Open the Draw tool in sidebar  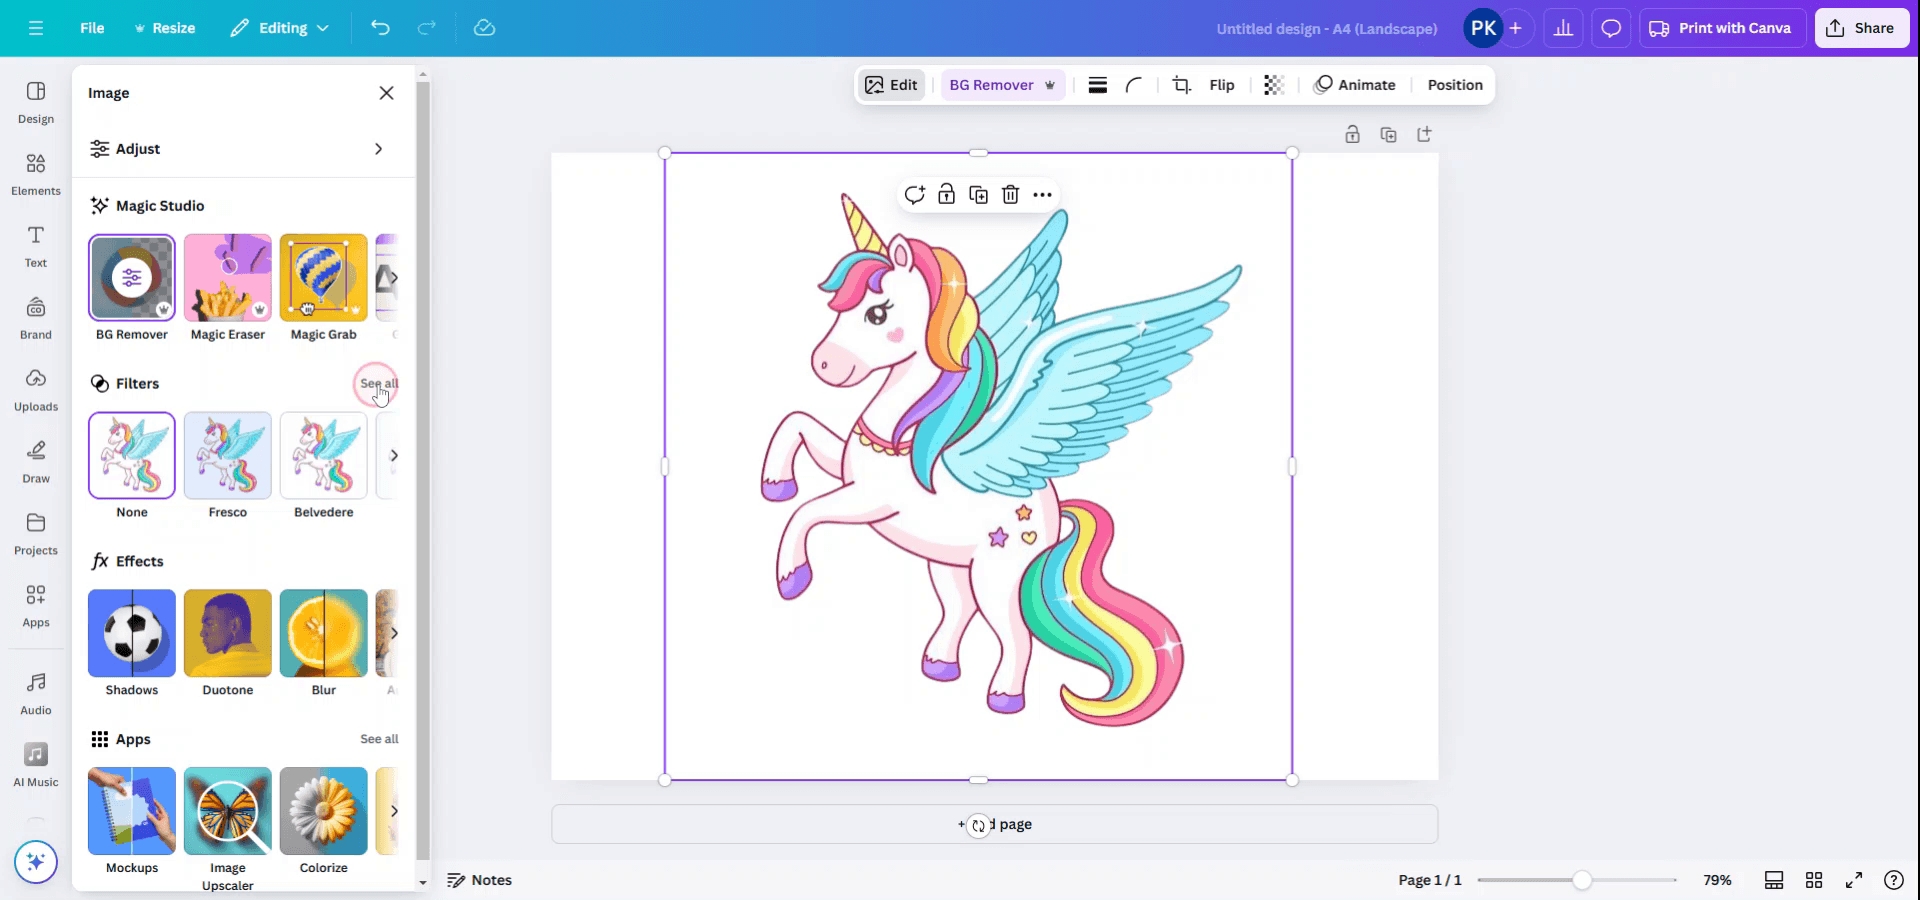coord(36,461)
